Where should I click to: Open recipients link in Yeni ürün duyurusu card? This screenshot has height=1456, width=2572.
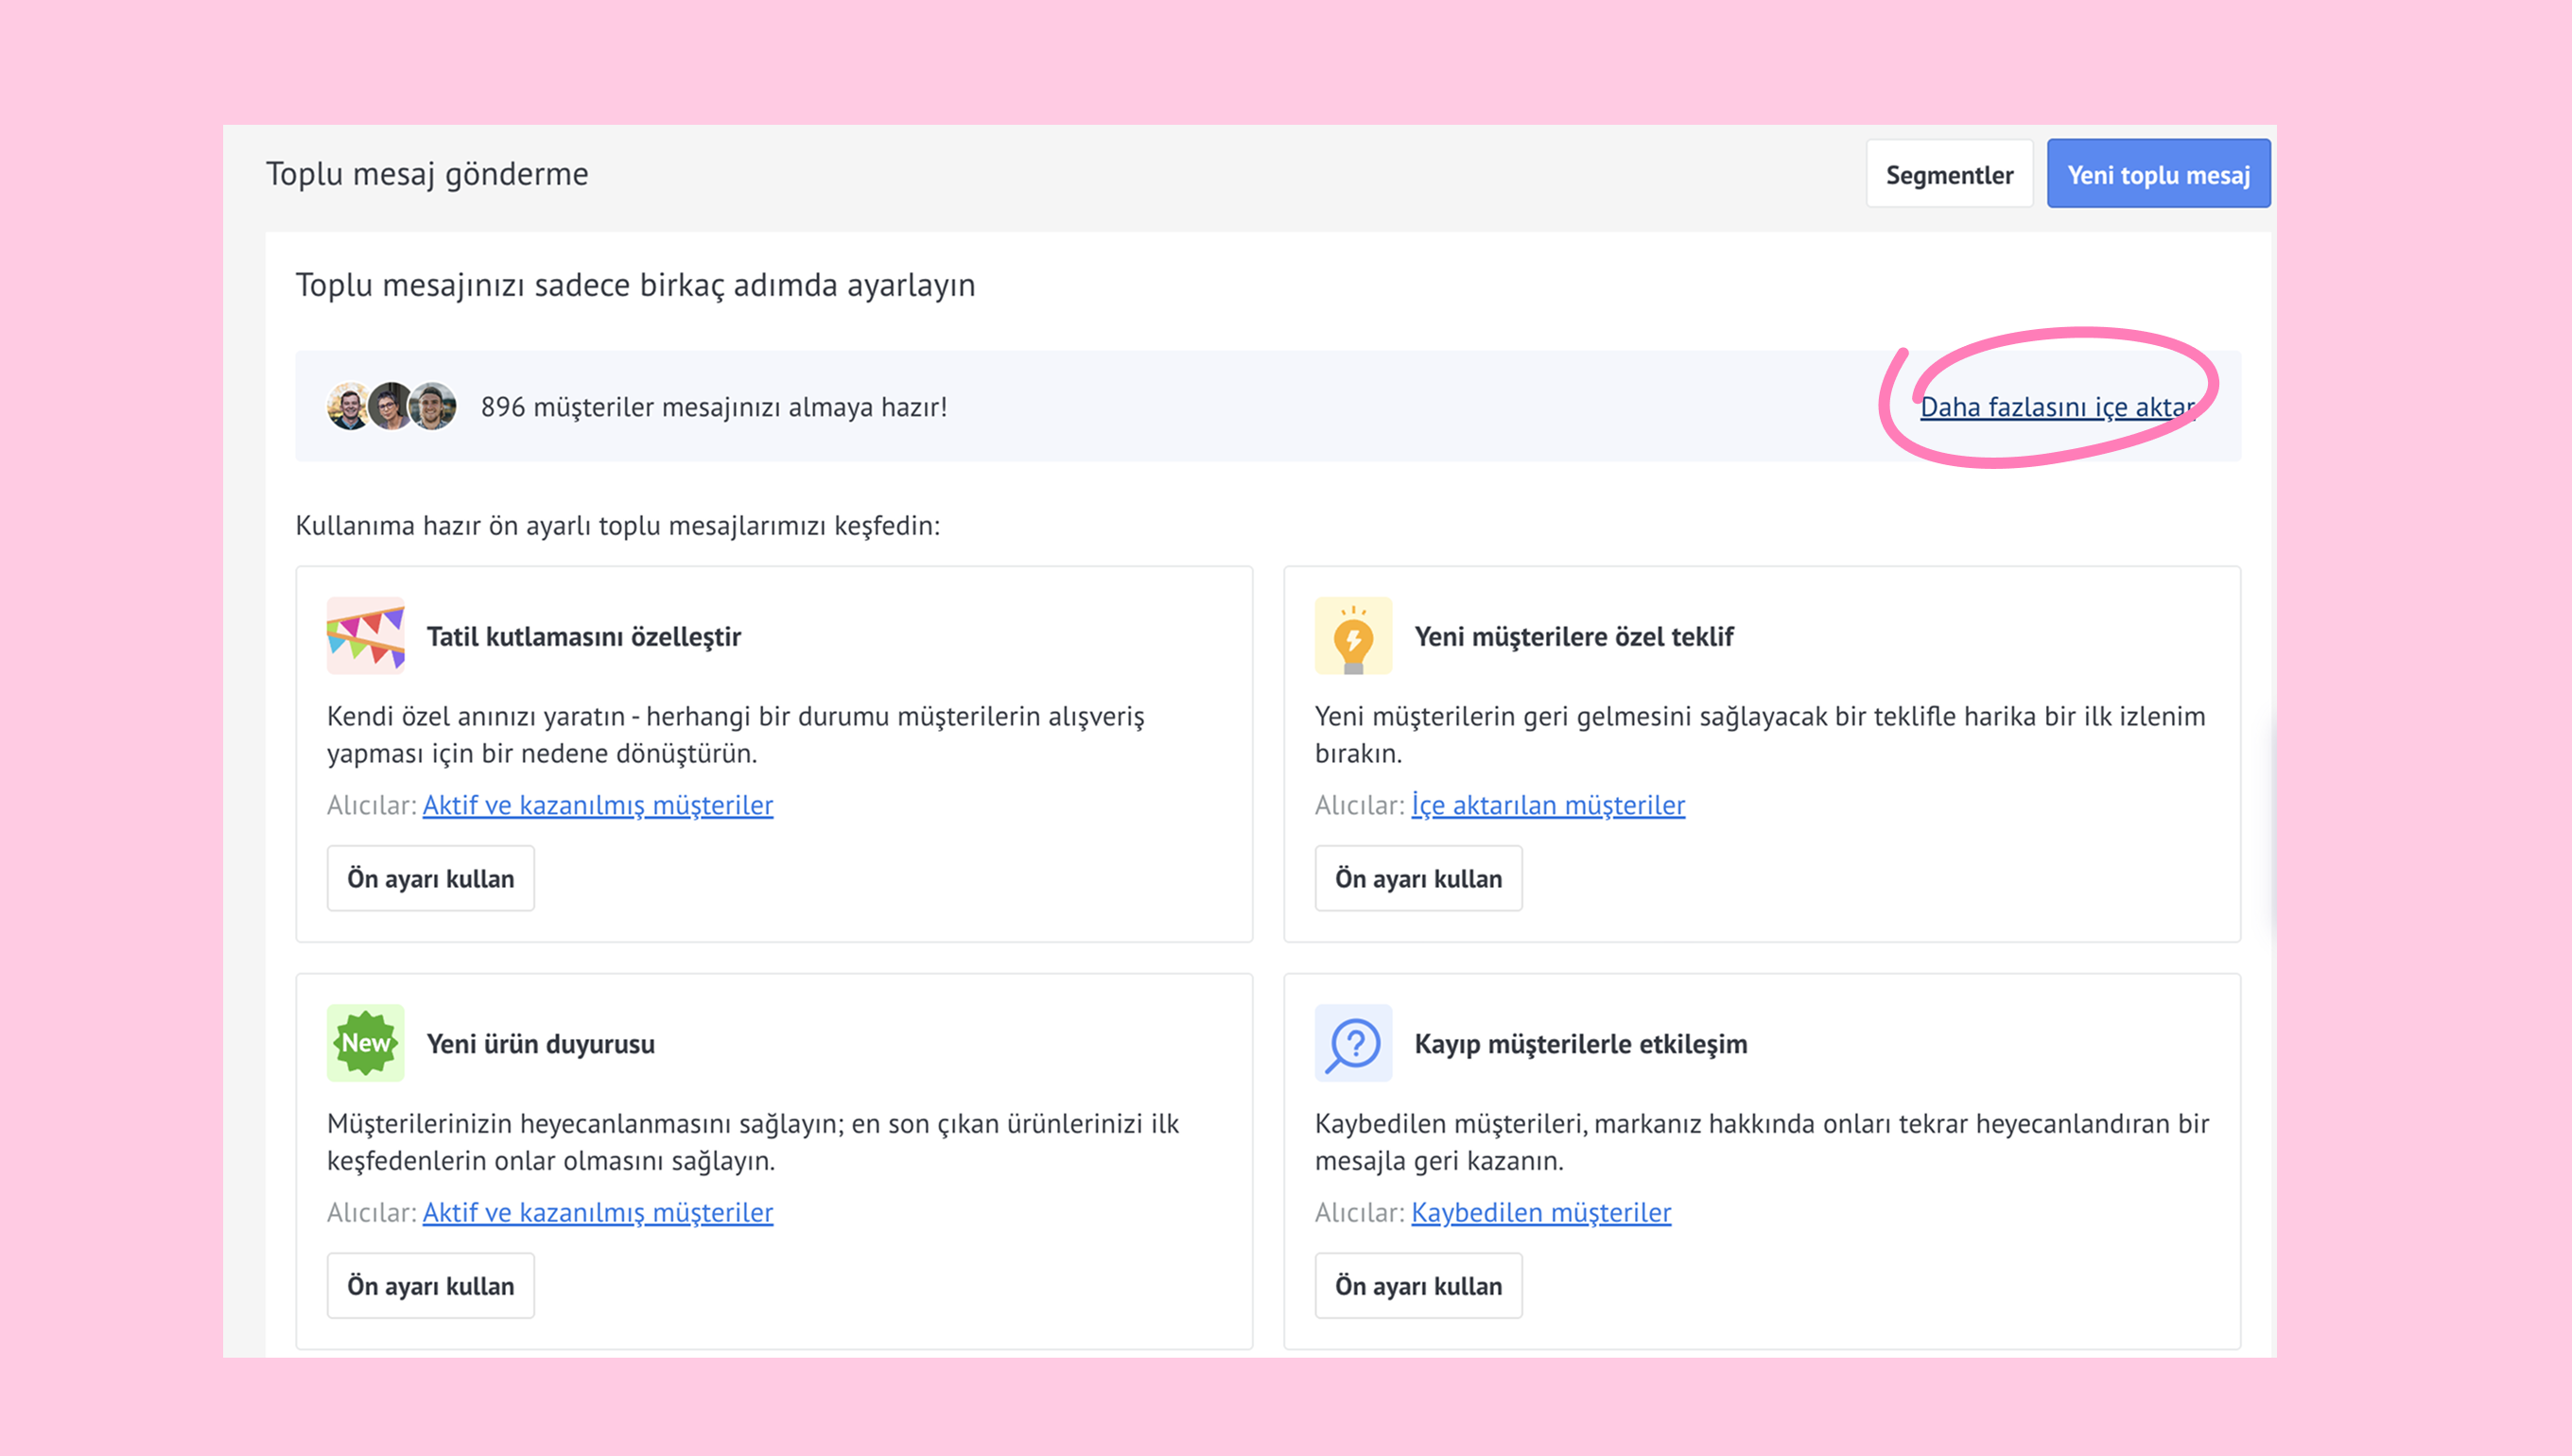pos(598,1212)
